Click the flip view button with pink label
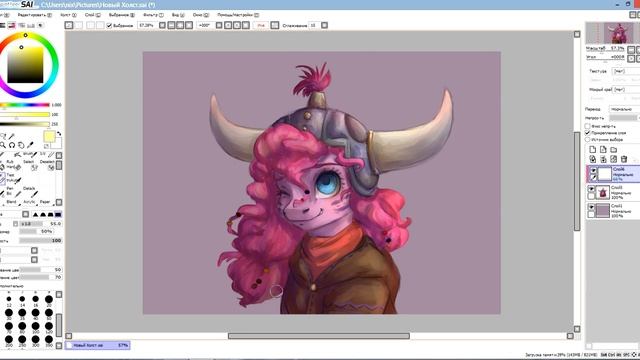Image resolution: width=640 pixels, height=360 pixels. pyautogui.click(x=261, y=25)
